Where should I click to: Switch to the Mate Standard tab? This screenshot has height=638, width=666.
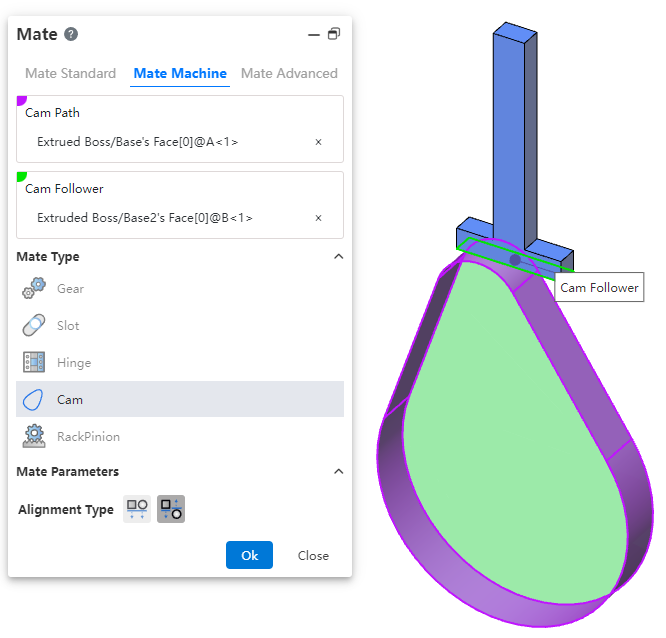(x=70, y=73)
